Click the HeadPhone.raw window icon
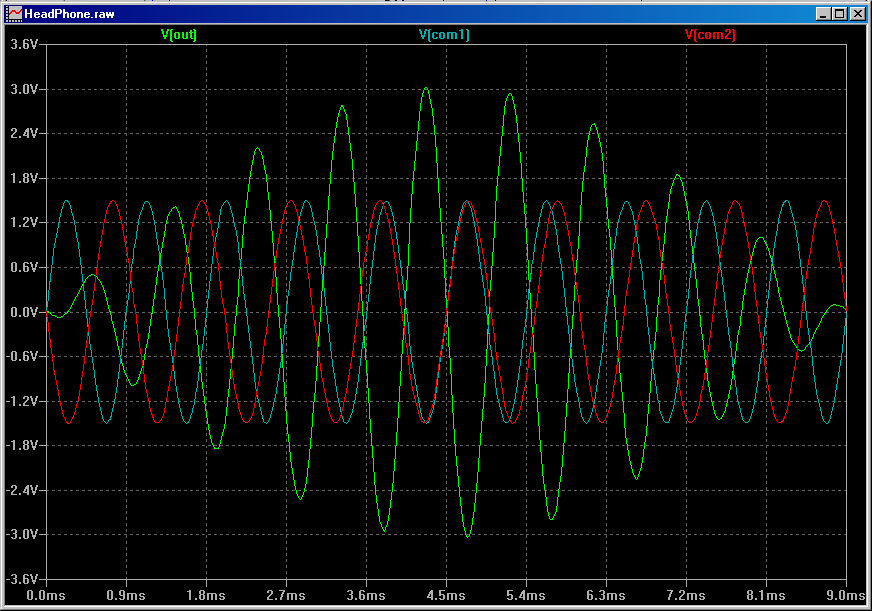 pos(14,14)
